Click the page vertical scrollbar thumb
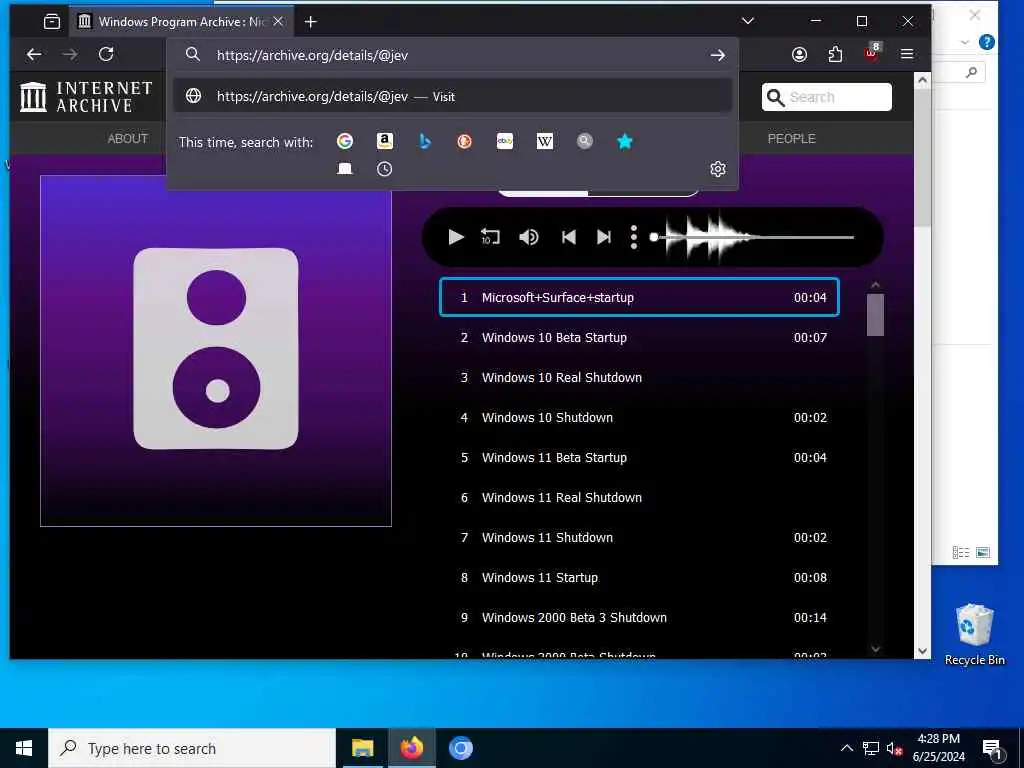This screenshot has width=1024, height=768. (922, 158)
